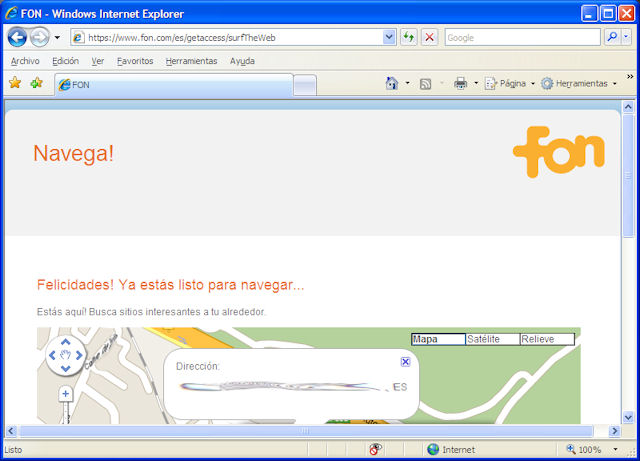
Task: Click the horizontal scrollbar right arrow
Action: coord(614,431)
